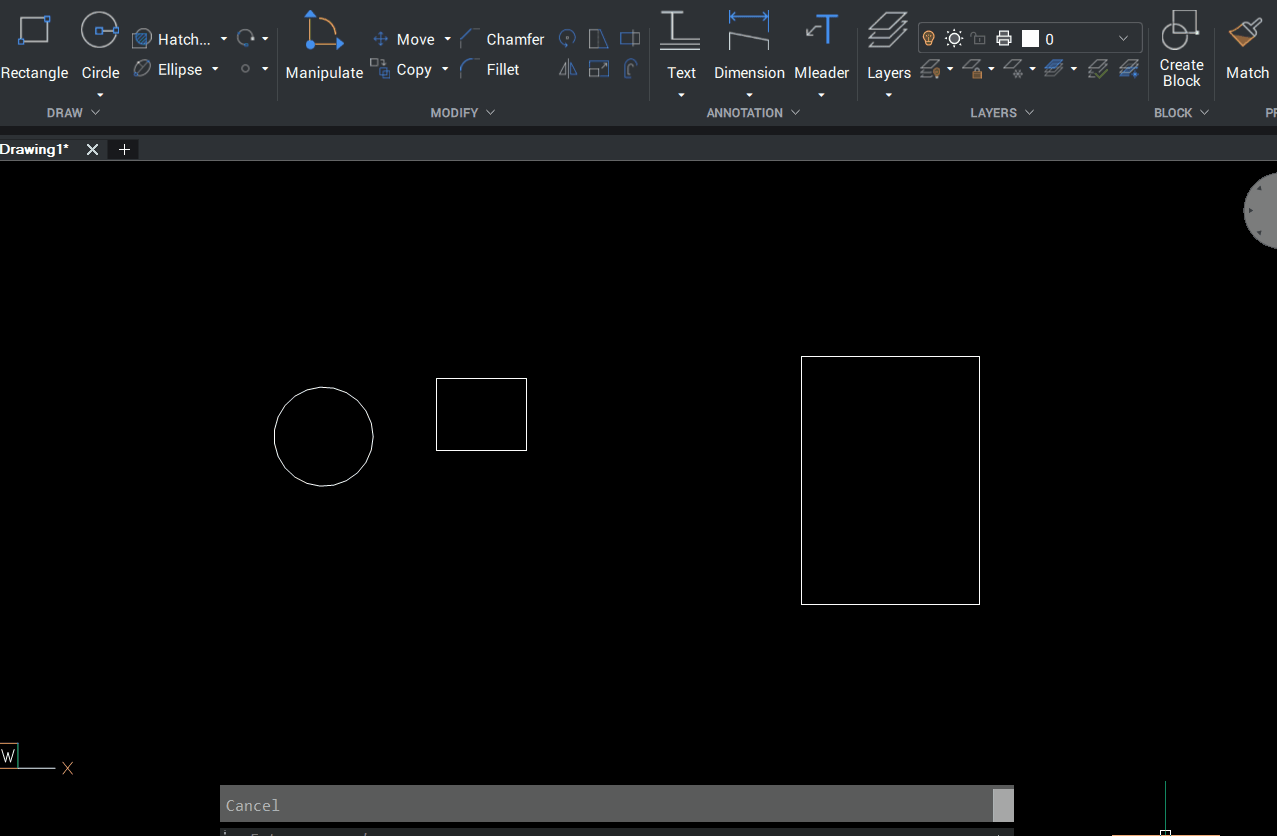Switch to the Drawing1* document tab
Viewport: 1277px width, 836px height.
coord(35,149)
